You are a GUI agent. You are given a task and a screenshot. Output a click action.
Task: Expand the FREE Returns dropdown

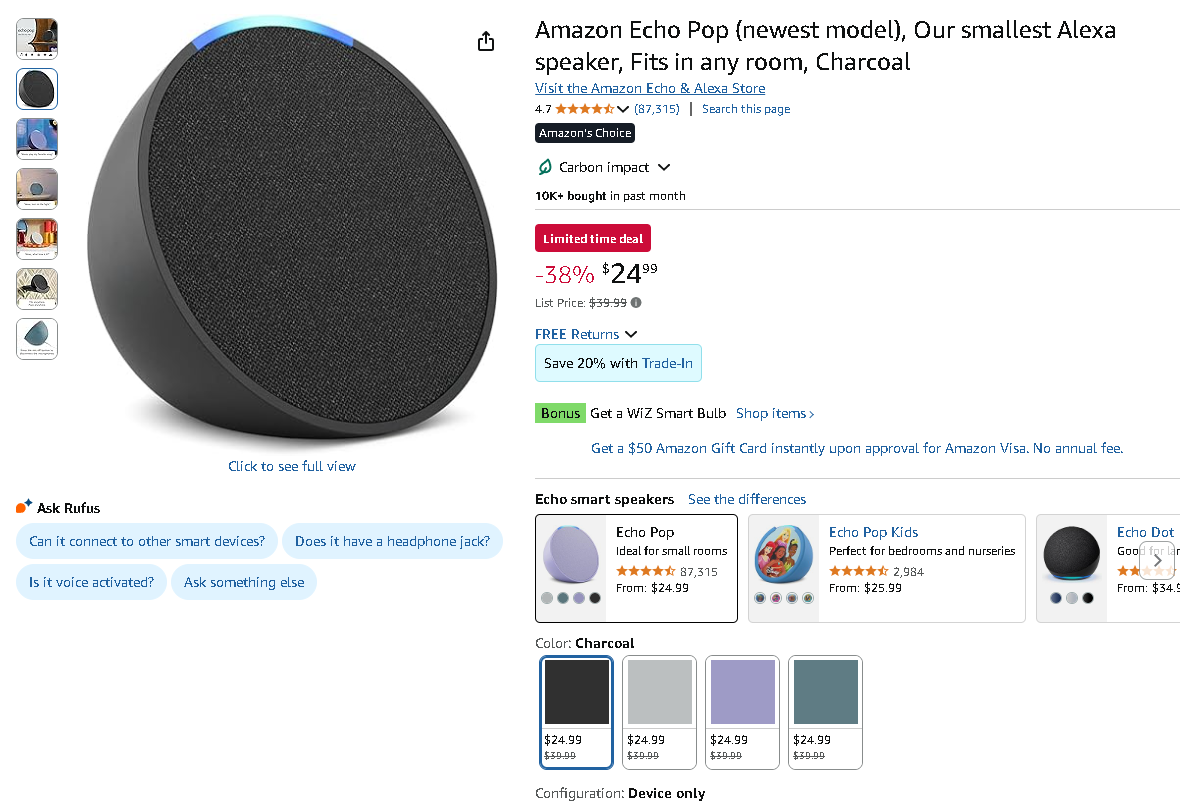tap(631, 334)
